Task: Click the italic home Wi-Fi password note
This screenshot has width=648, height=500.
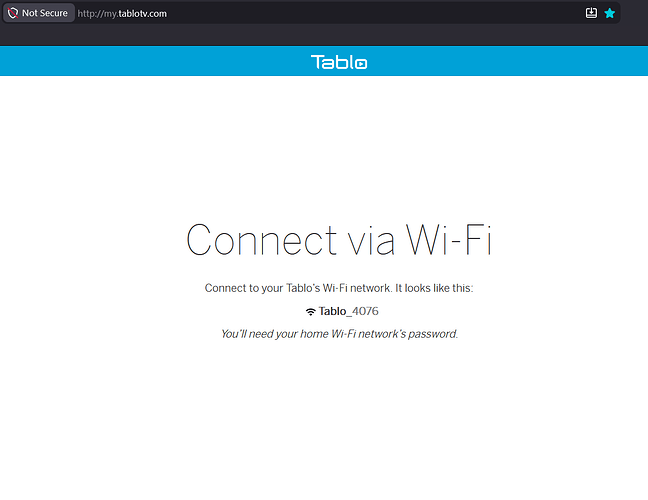Action: coord(339,334)
